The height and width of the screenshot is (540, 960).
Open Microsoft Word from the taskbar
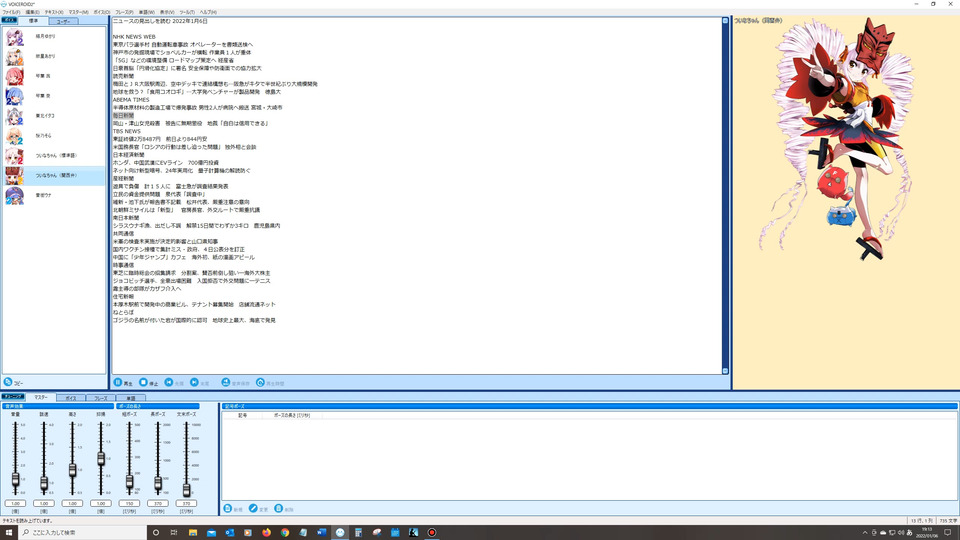click(321, 533)
